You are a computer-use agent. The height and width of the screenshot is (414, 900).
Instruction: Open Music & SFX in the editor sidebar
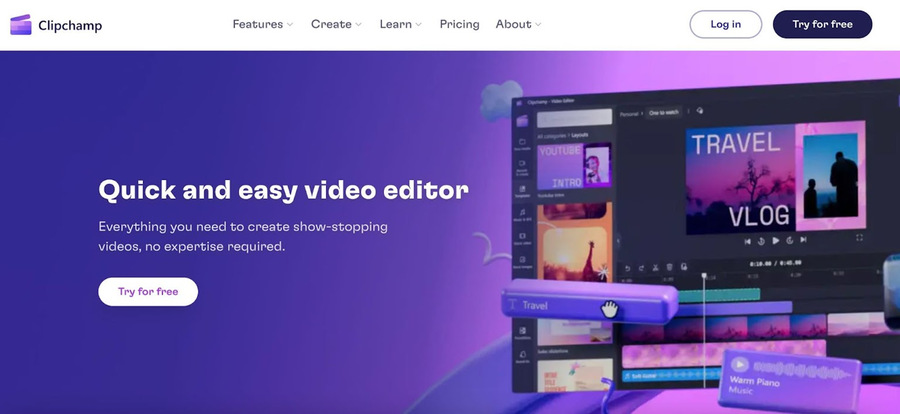tap(522, 215)
